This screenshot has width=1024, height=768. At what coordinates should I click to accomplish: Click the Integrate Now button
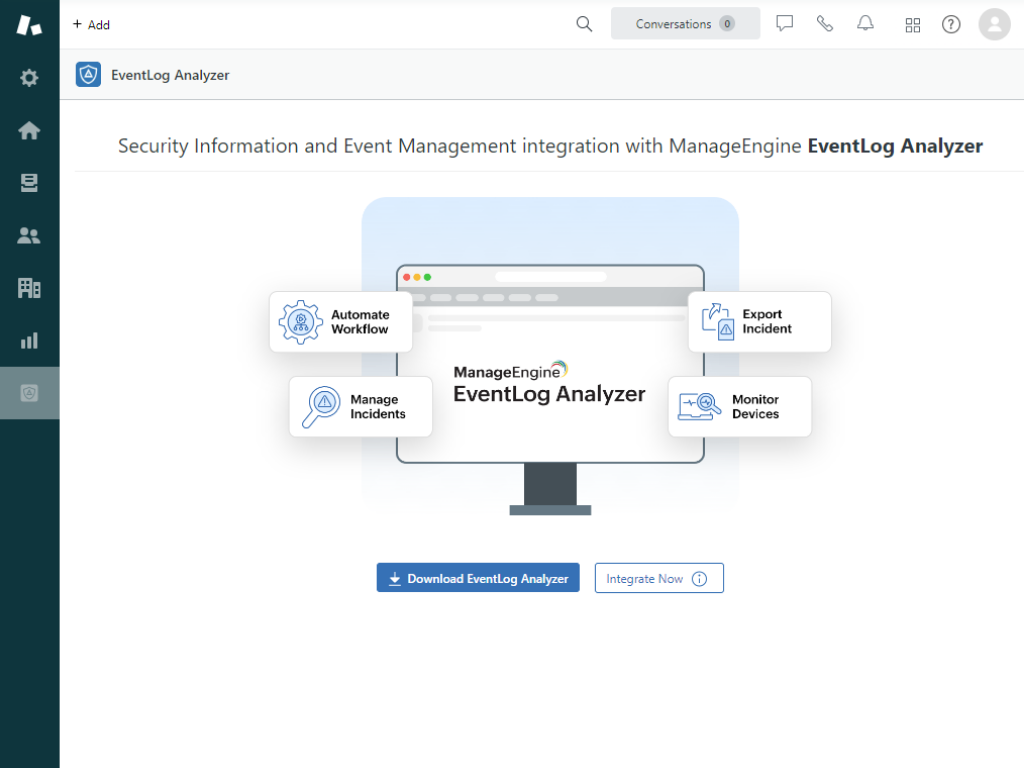(x=658, y=578)
